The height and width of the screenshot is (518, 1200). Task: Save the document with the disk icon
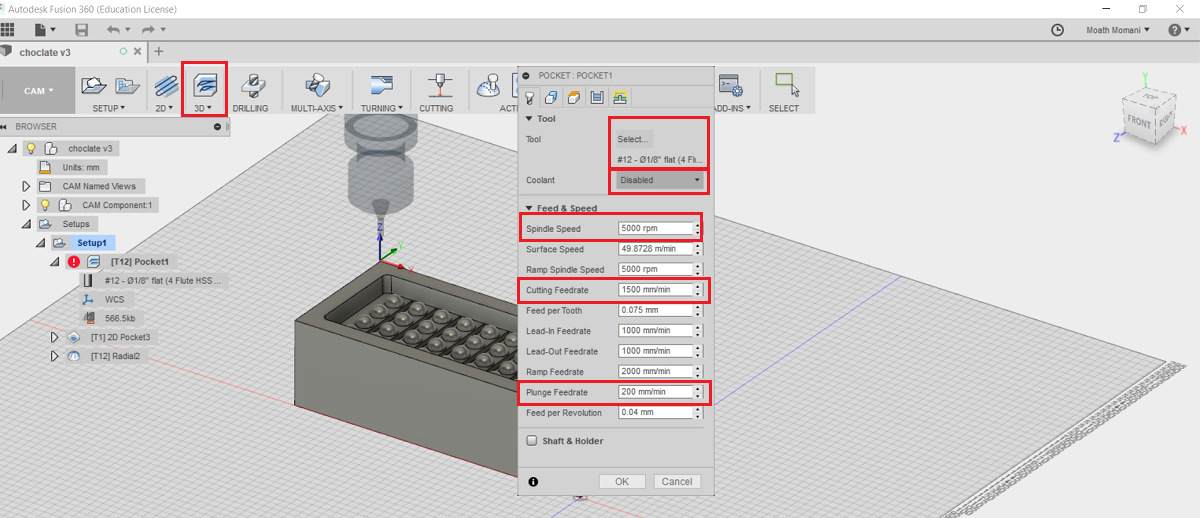[81, 30]
